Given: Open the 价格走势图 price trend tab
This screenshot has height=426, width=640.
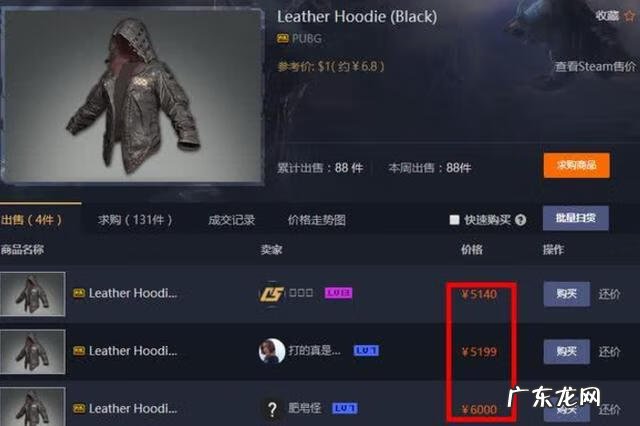Looking at the screenshot, I should 317,220.
